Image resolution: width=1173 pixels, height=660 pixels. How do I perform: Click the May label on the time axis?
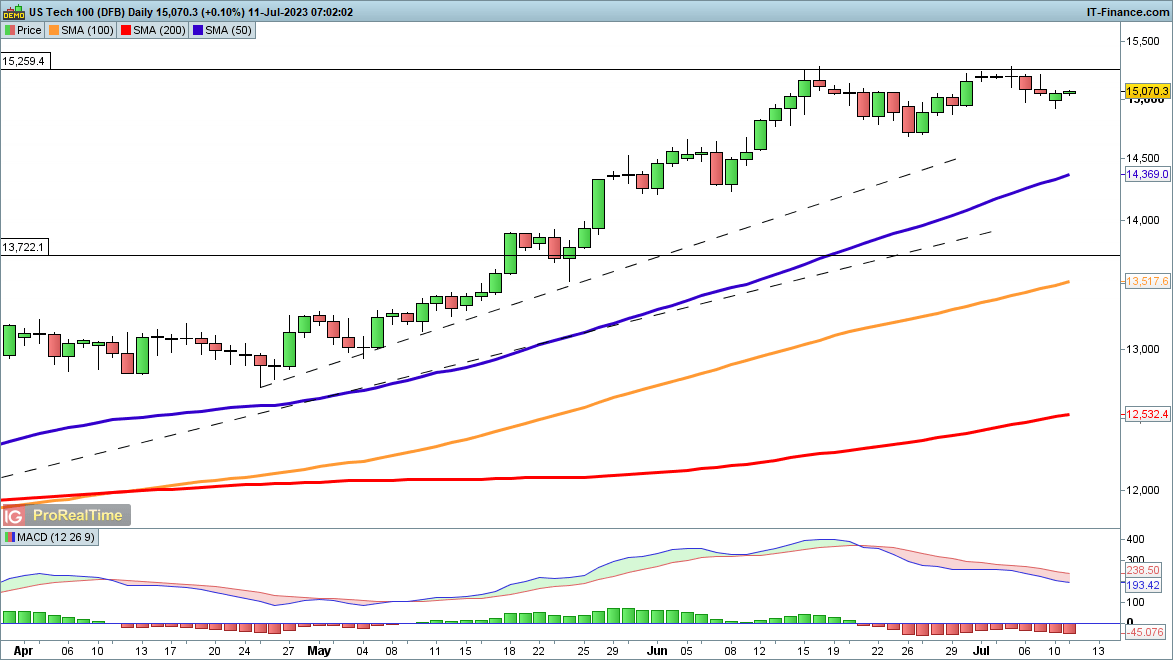point(319,650)
